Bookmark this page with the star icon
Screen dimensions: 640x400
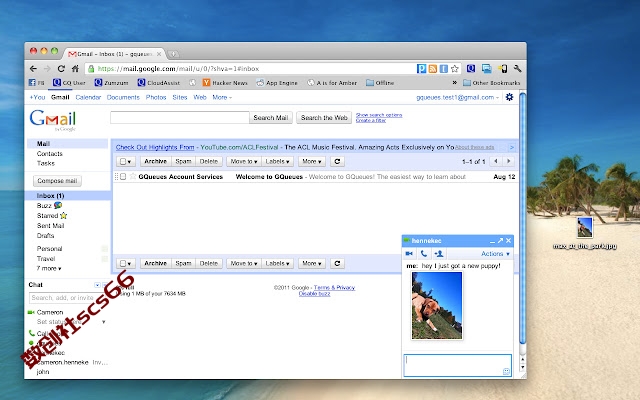[x=455, y=69]
